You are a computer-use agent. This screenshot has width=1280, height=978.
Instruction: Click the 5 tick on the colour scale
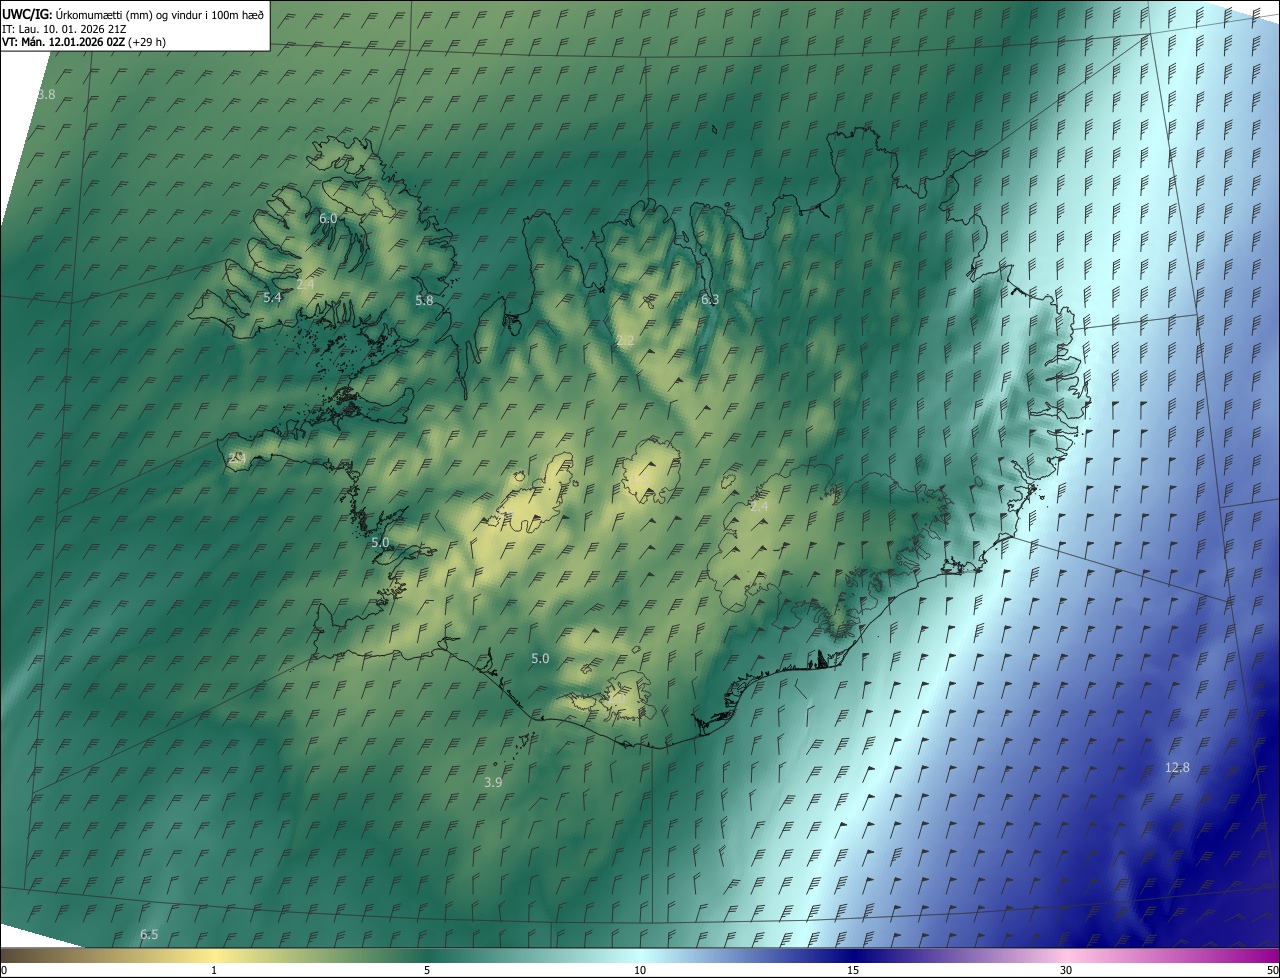[x=427, y=970]
